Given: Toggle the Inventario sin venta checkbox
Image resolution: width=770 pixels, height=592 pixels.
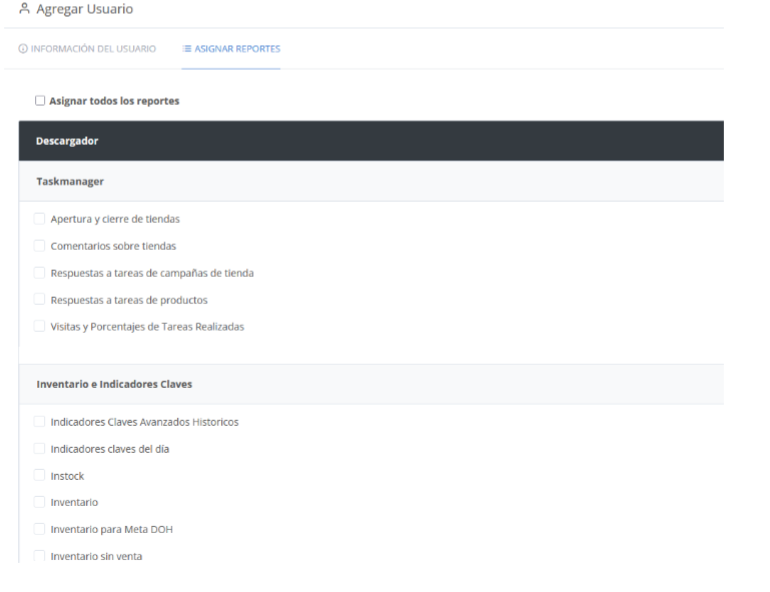Looking at the screenshot, I should [39, 556].
